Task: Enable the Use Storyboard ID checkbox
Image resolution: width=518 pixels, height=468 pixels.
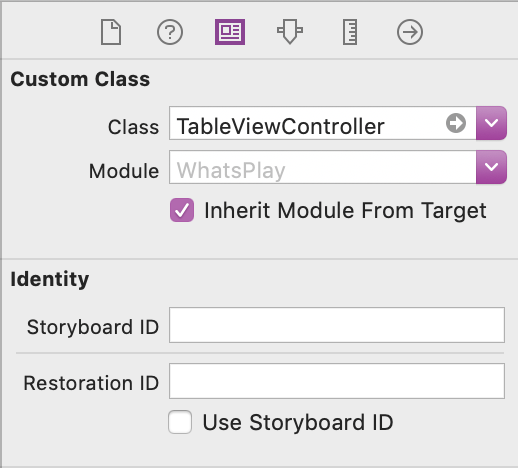Action: [x=180, y=422]
